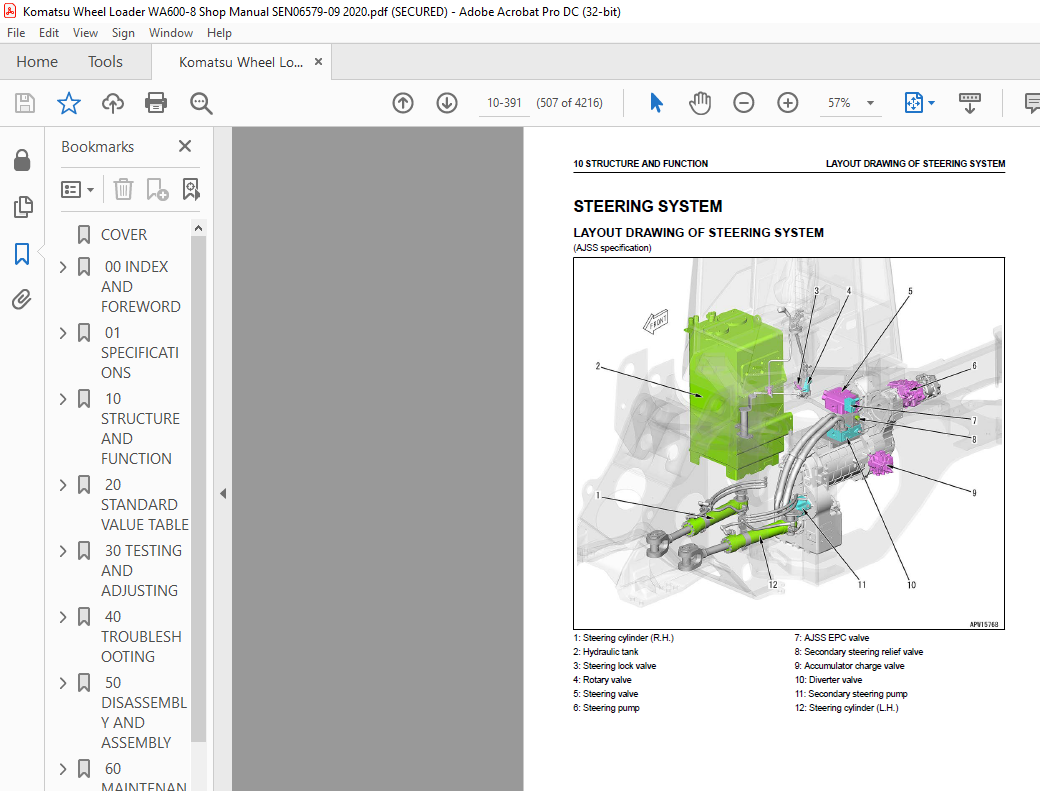The width and height of the screenshot is (1040, 791).
Task: Open Attachments paperclip panel
Action: tap(22, 300)
